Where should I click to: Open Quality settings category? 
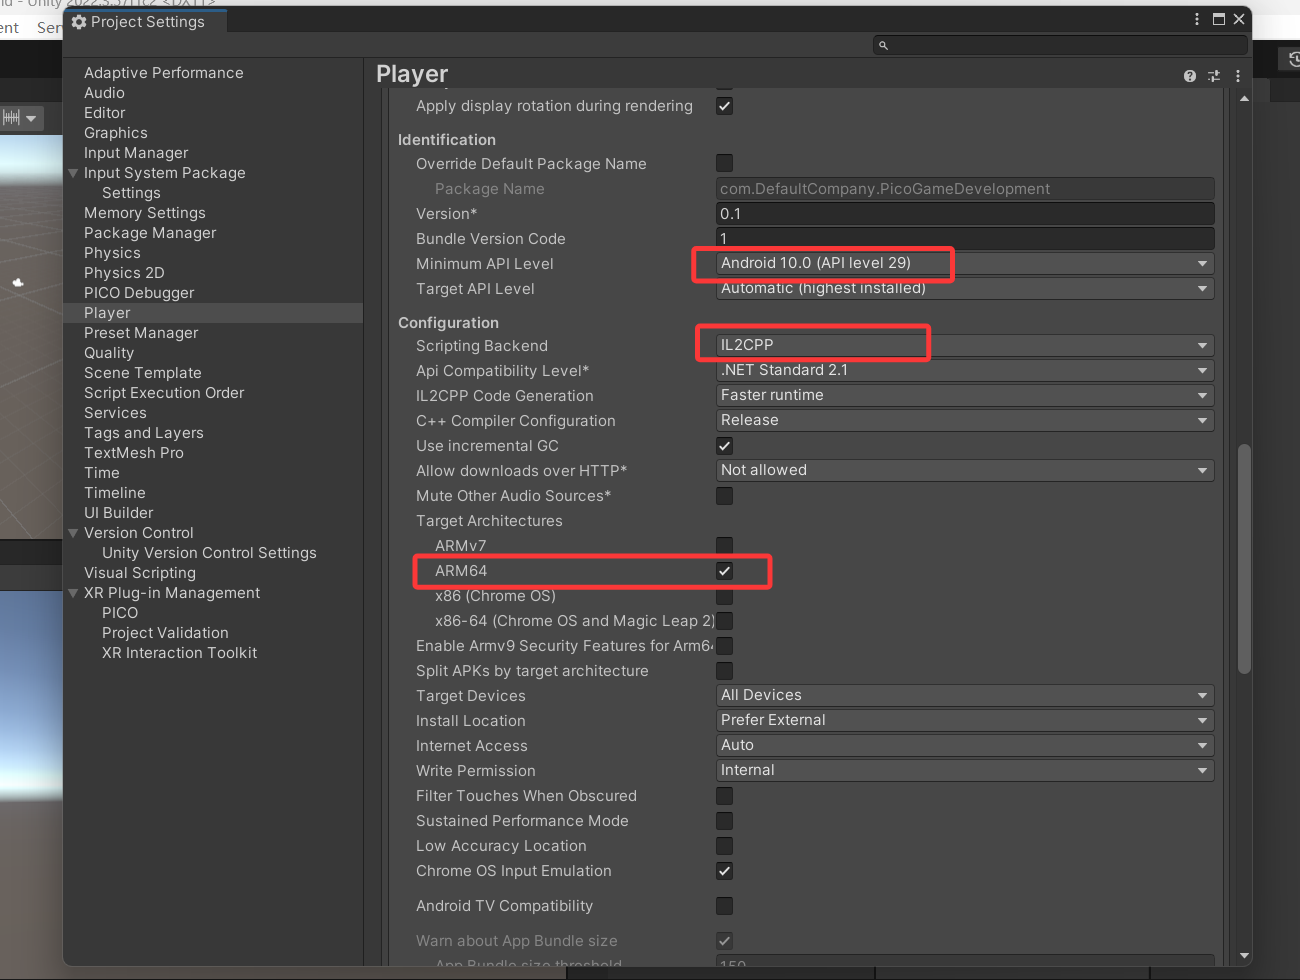click(x=109, y=353)
